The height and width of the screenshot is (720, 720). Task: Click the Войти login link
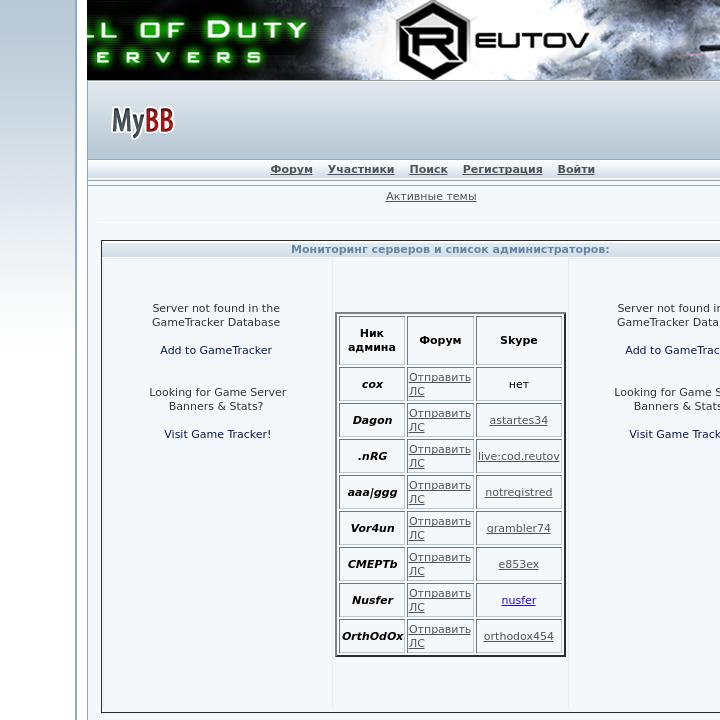pos(575,169)
